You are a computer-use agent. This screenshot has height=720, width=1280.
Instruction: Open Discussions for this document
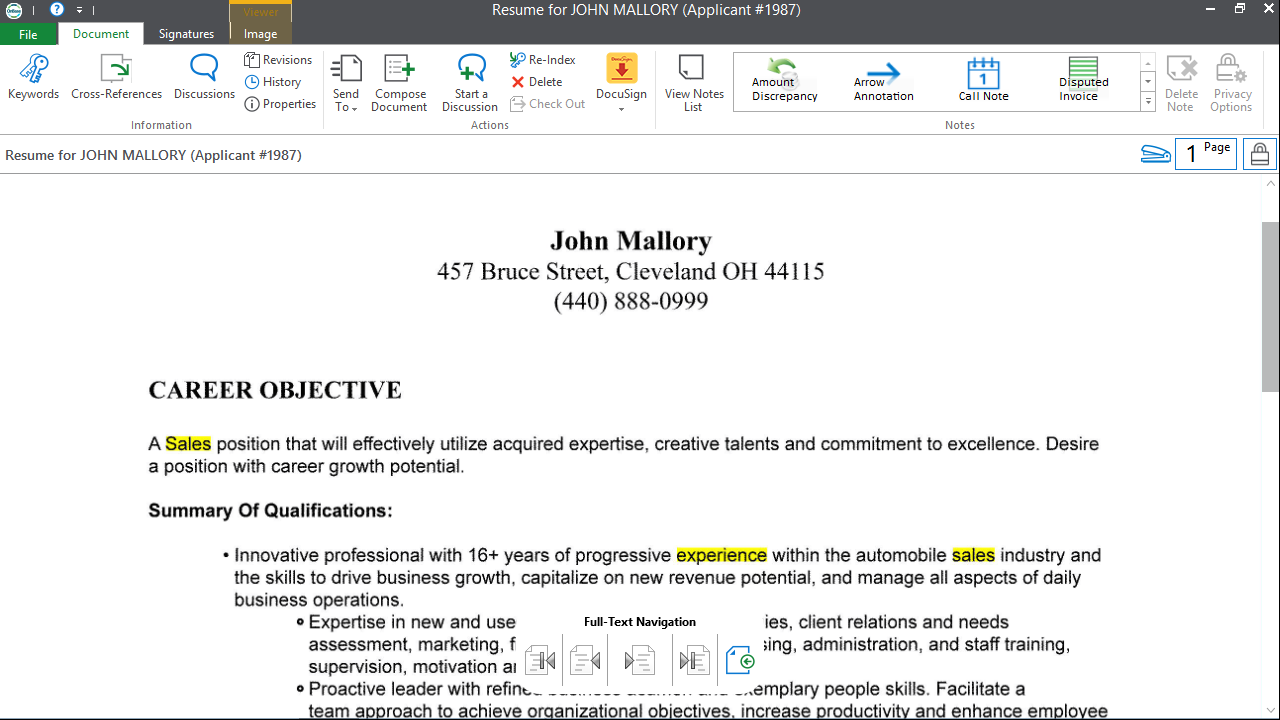click(x=204, y=78)
